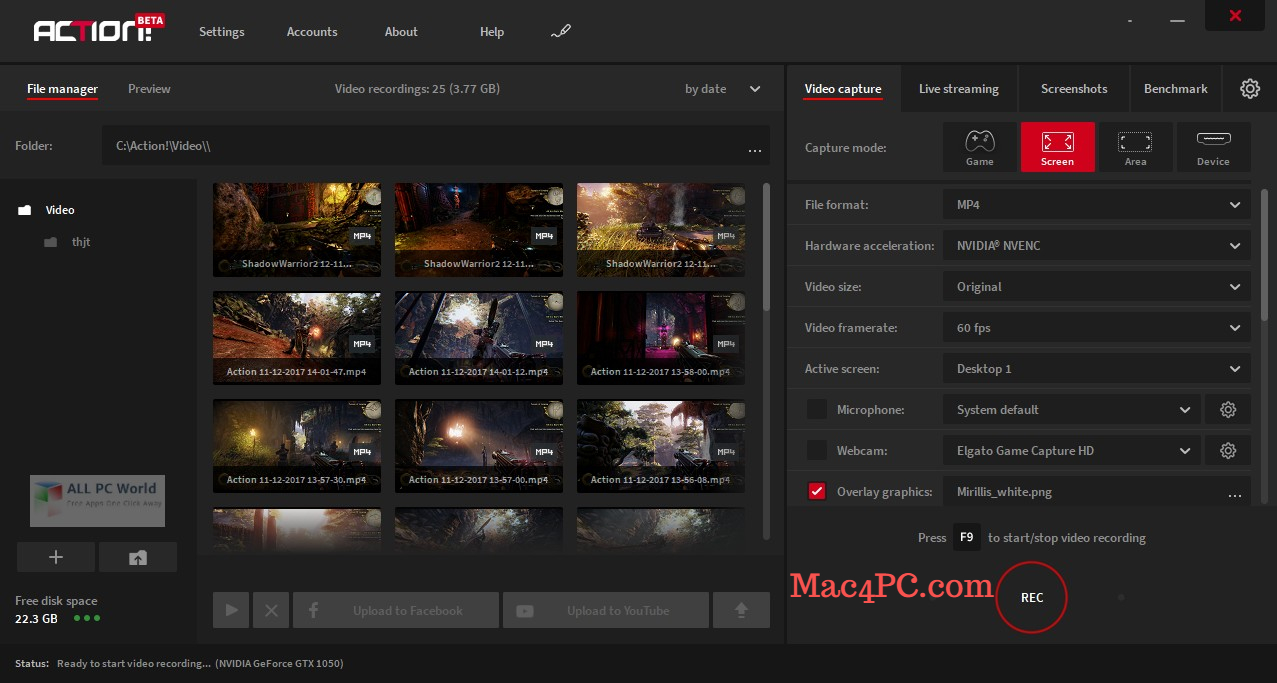Click the file manager vertical scrollbar

pyautogui.click(x=766, y=245)
